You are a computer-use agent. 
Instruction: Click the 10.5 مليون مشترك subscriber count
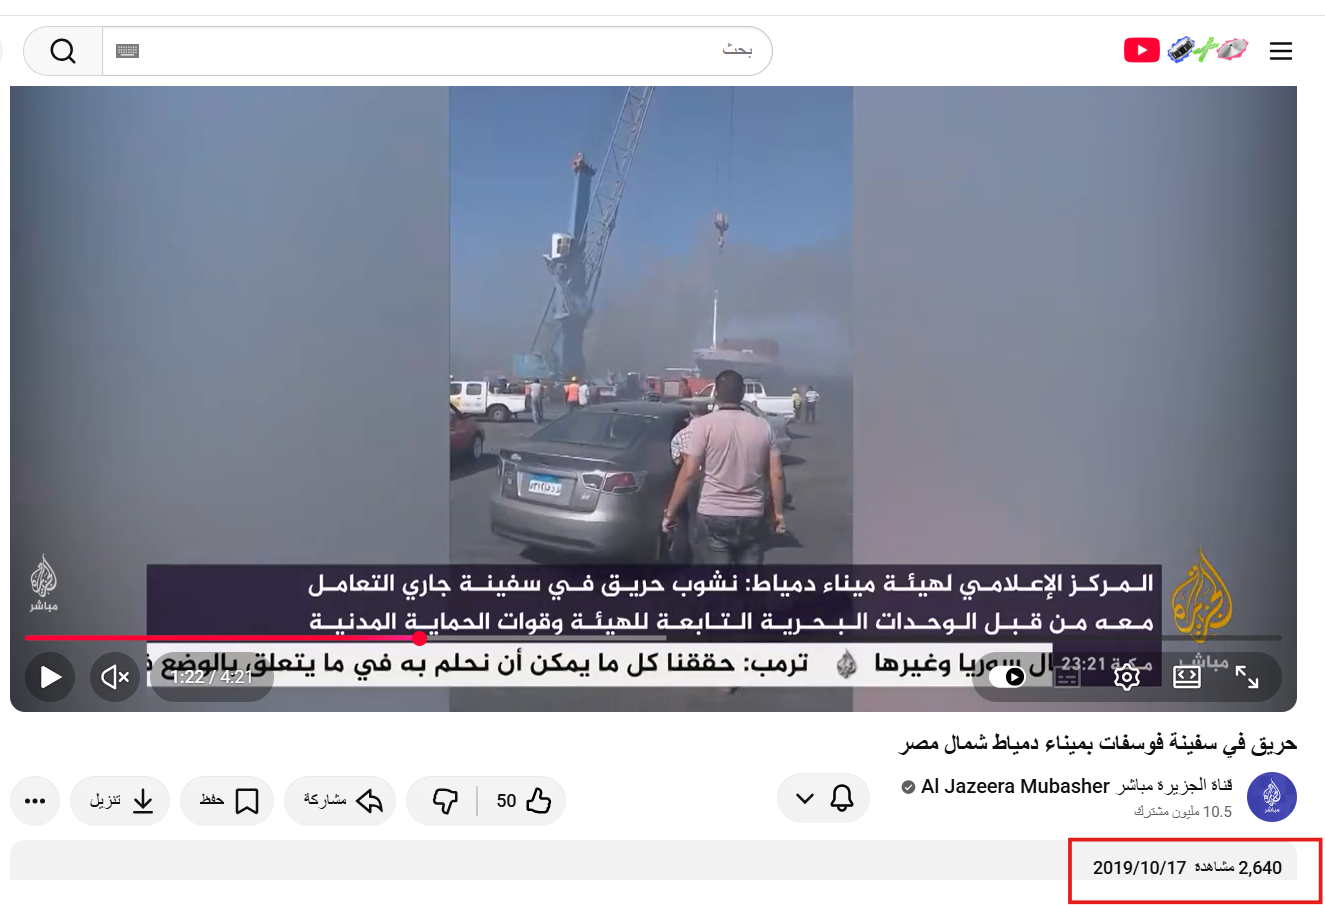click(x=1183, y=812)
